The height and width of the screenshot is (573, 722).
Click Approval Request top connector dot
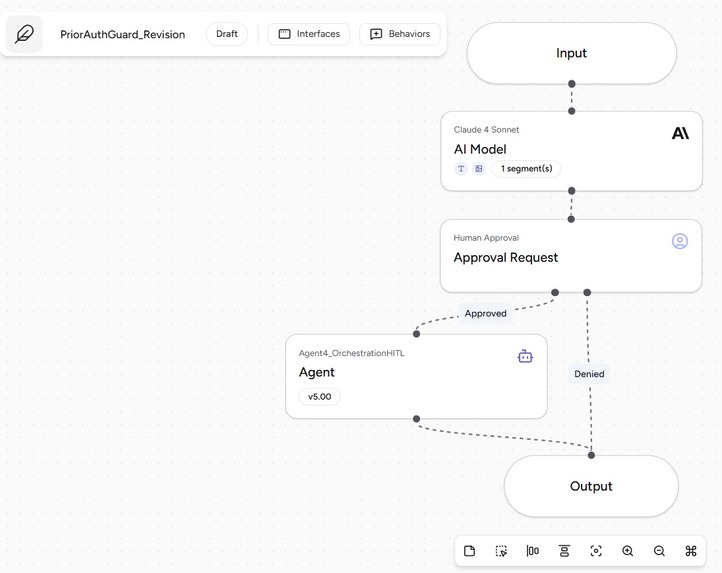tap(571, 219)
